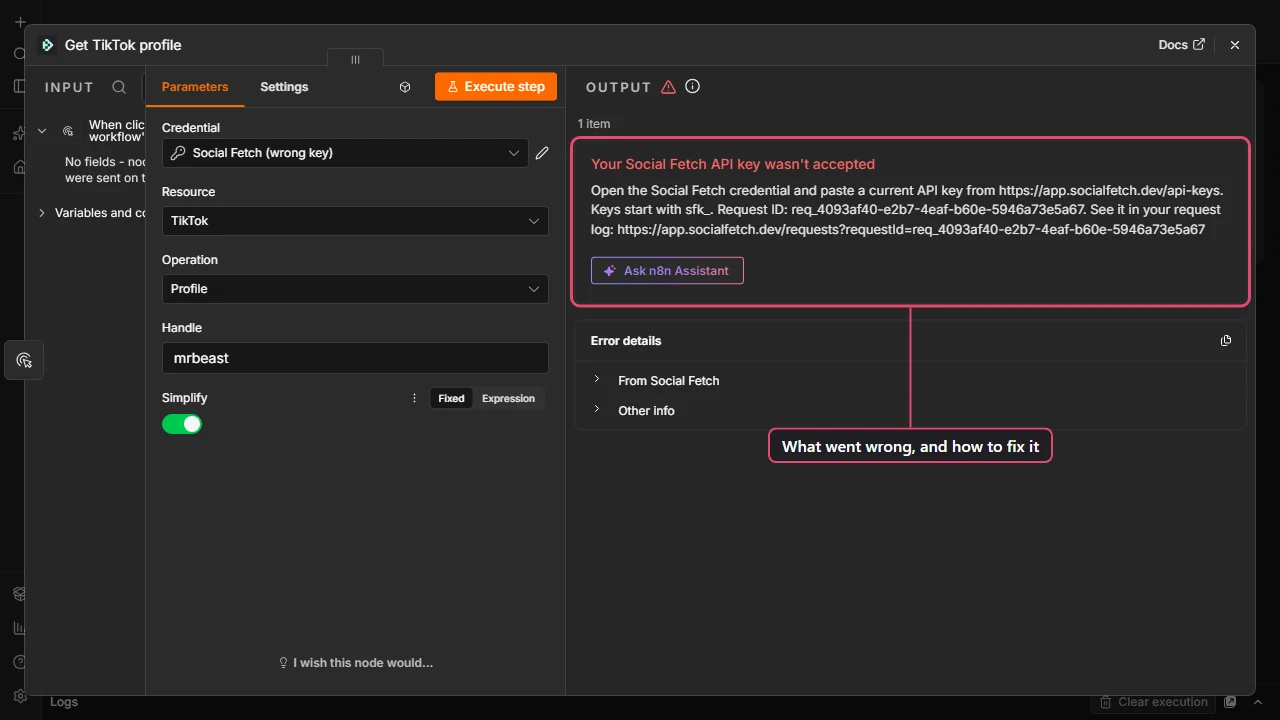This screenshot has width=1280, height=720.
Task: Click the floating manual trigger cursor icon
Action: 24,360
